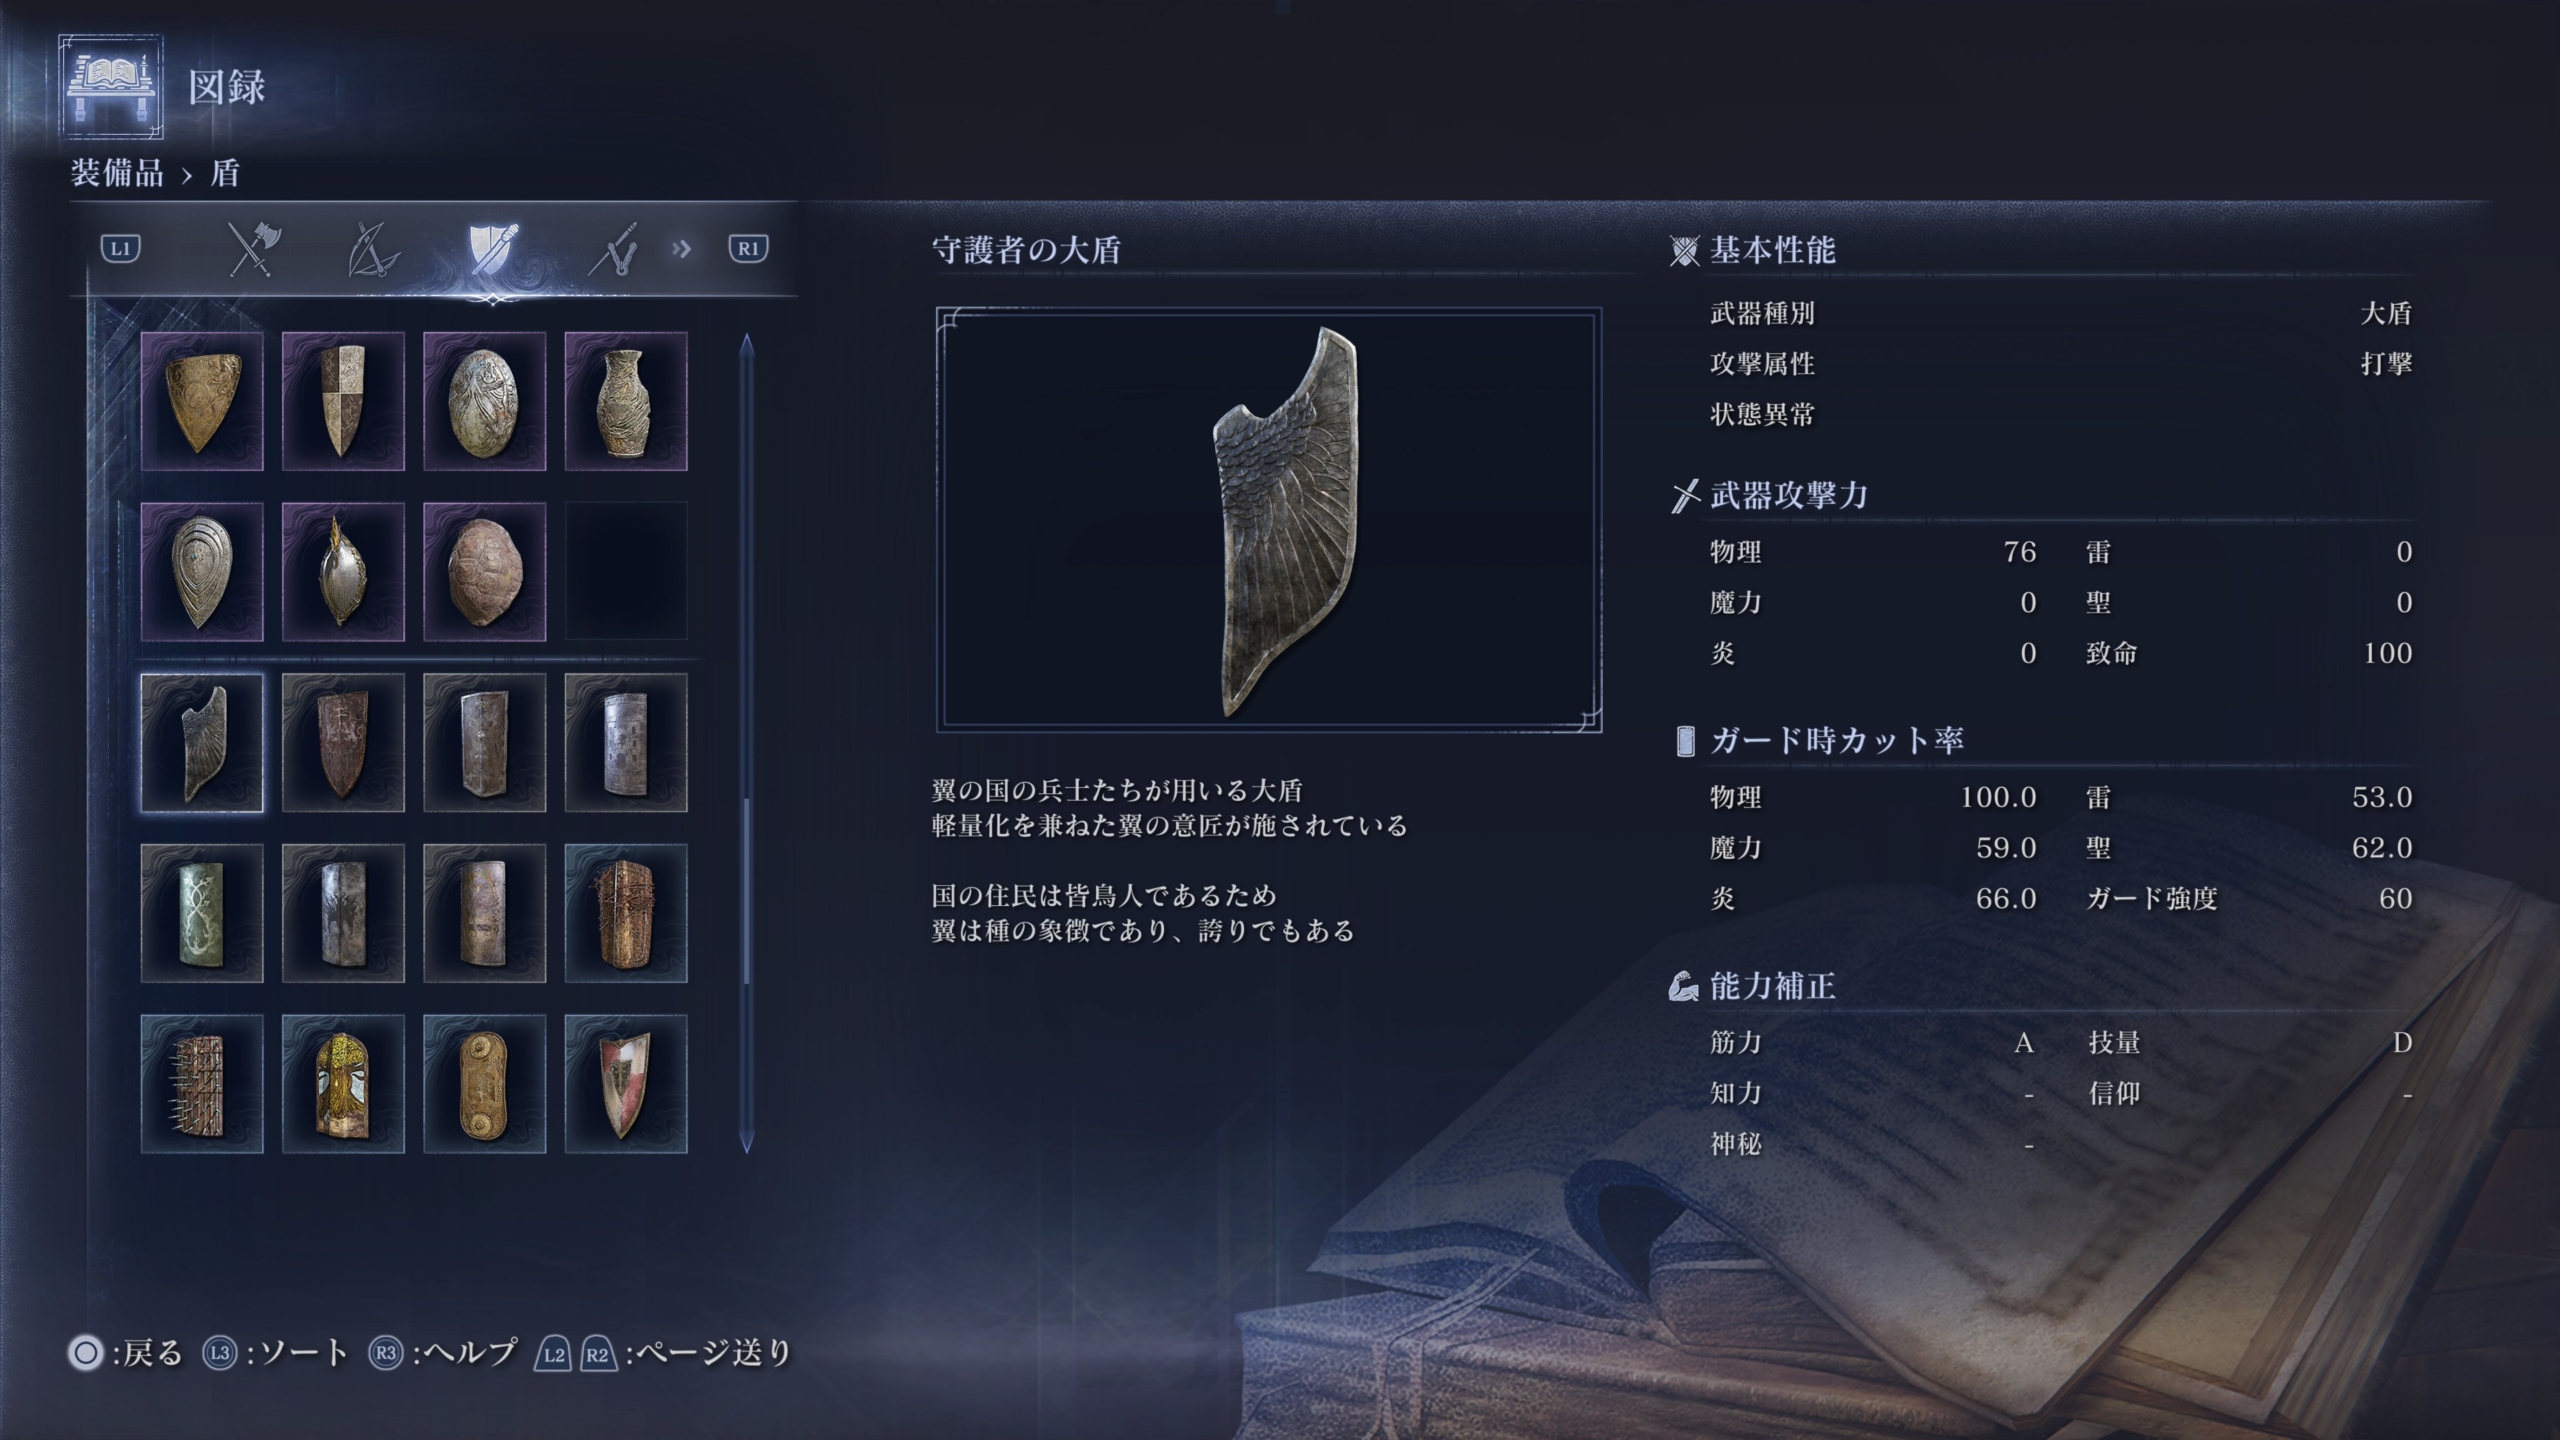The height and width of the screenshot is (1440, 2560).
Task: Select the pointed silver-gold buckler shield
Action: point(343,572)
